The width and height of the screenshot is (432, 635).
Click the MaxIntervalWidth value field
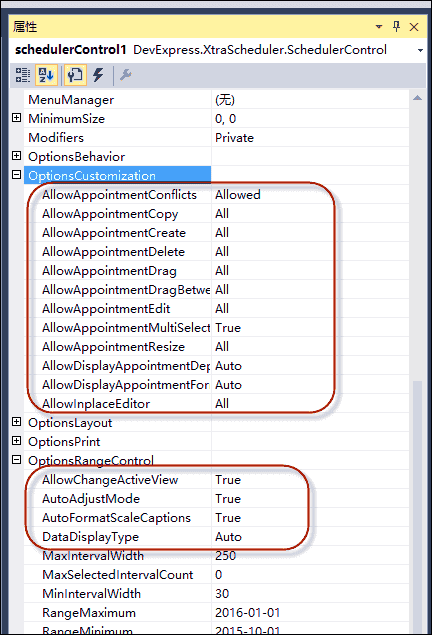pyautogui.click(x=310, y=556)
